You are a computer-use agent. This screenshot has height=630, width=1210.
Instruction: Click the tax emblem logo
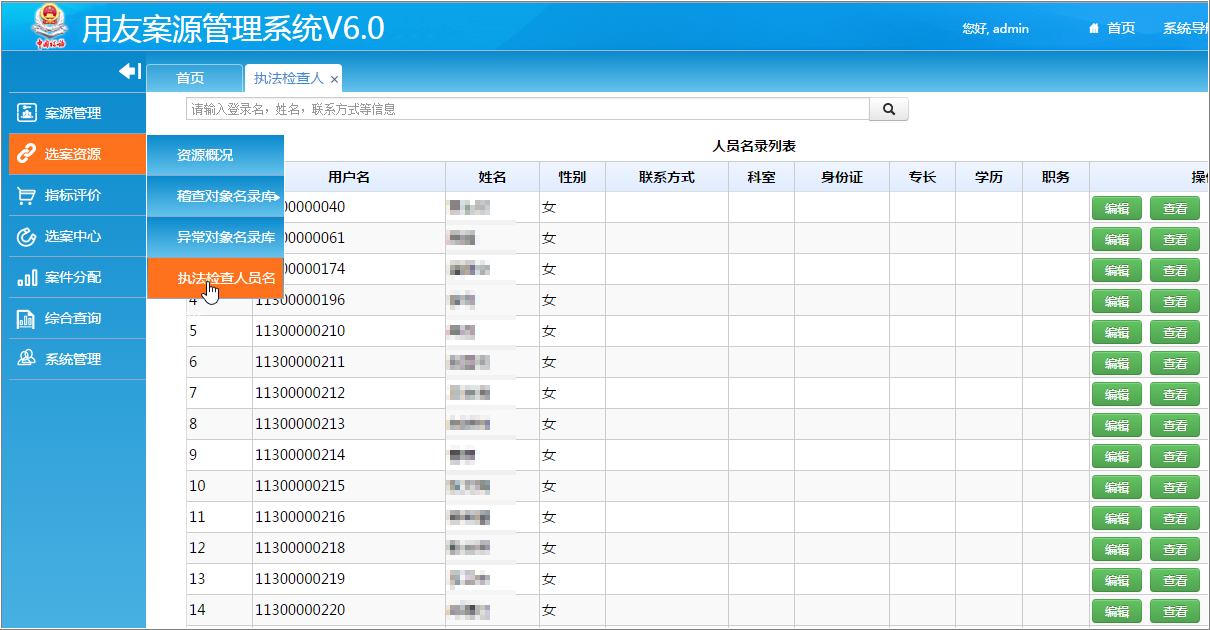49,26
